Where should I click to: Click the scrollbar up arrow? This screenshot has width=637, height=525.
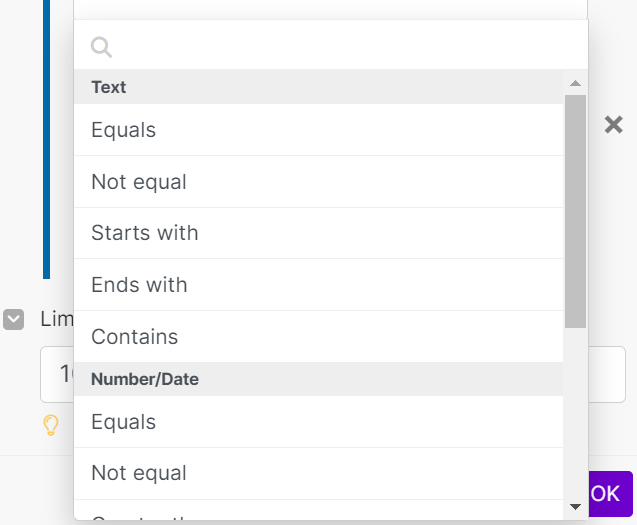[x=575, y=84]
